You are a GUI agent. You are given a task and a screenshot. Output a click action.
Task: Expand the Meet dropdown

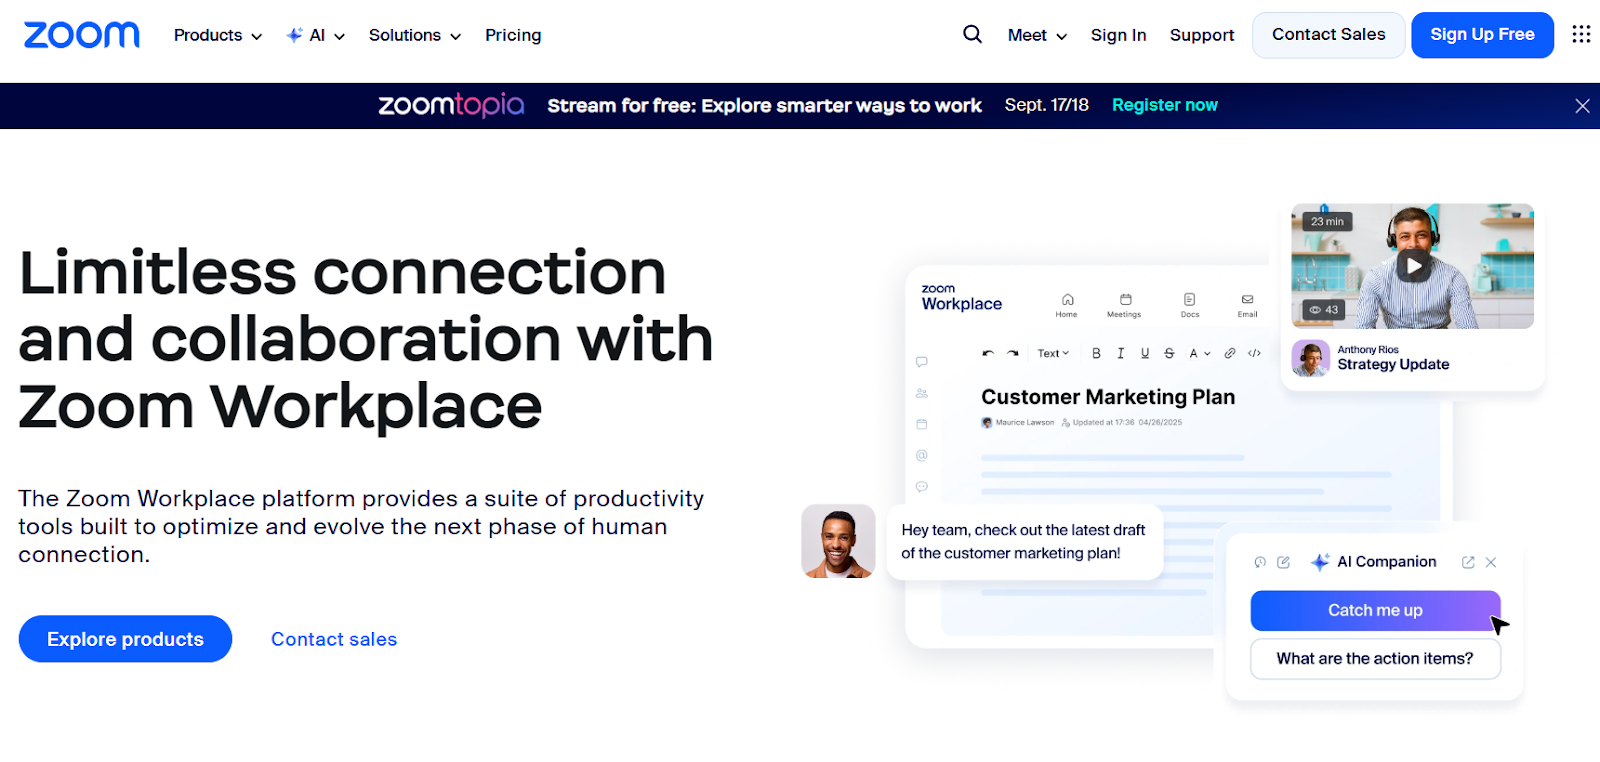[1038, 35]
